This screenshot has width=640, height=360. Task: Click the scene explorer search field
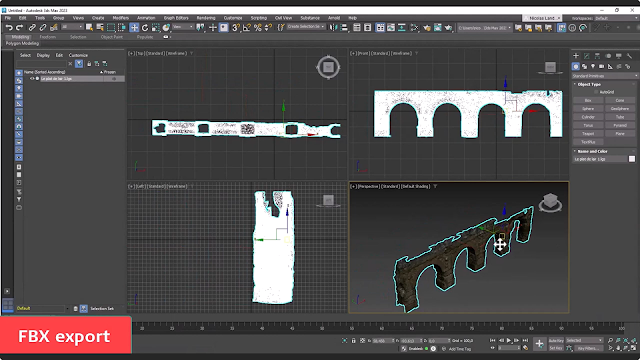pos(41,64)
